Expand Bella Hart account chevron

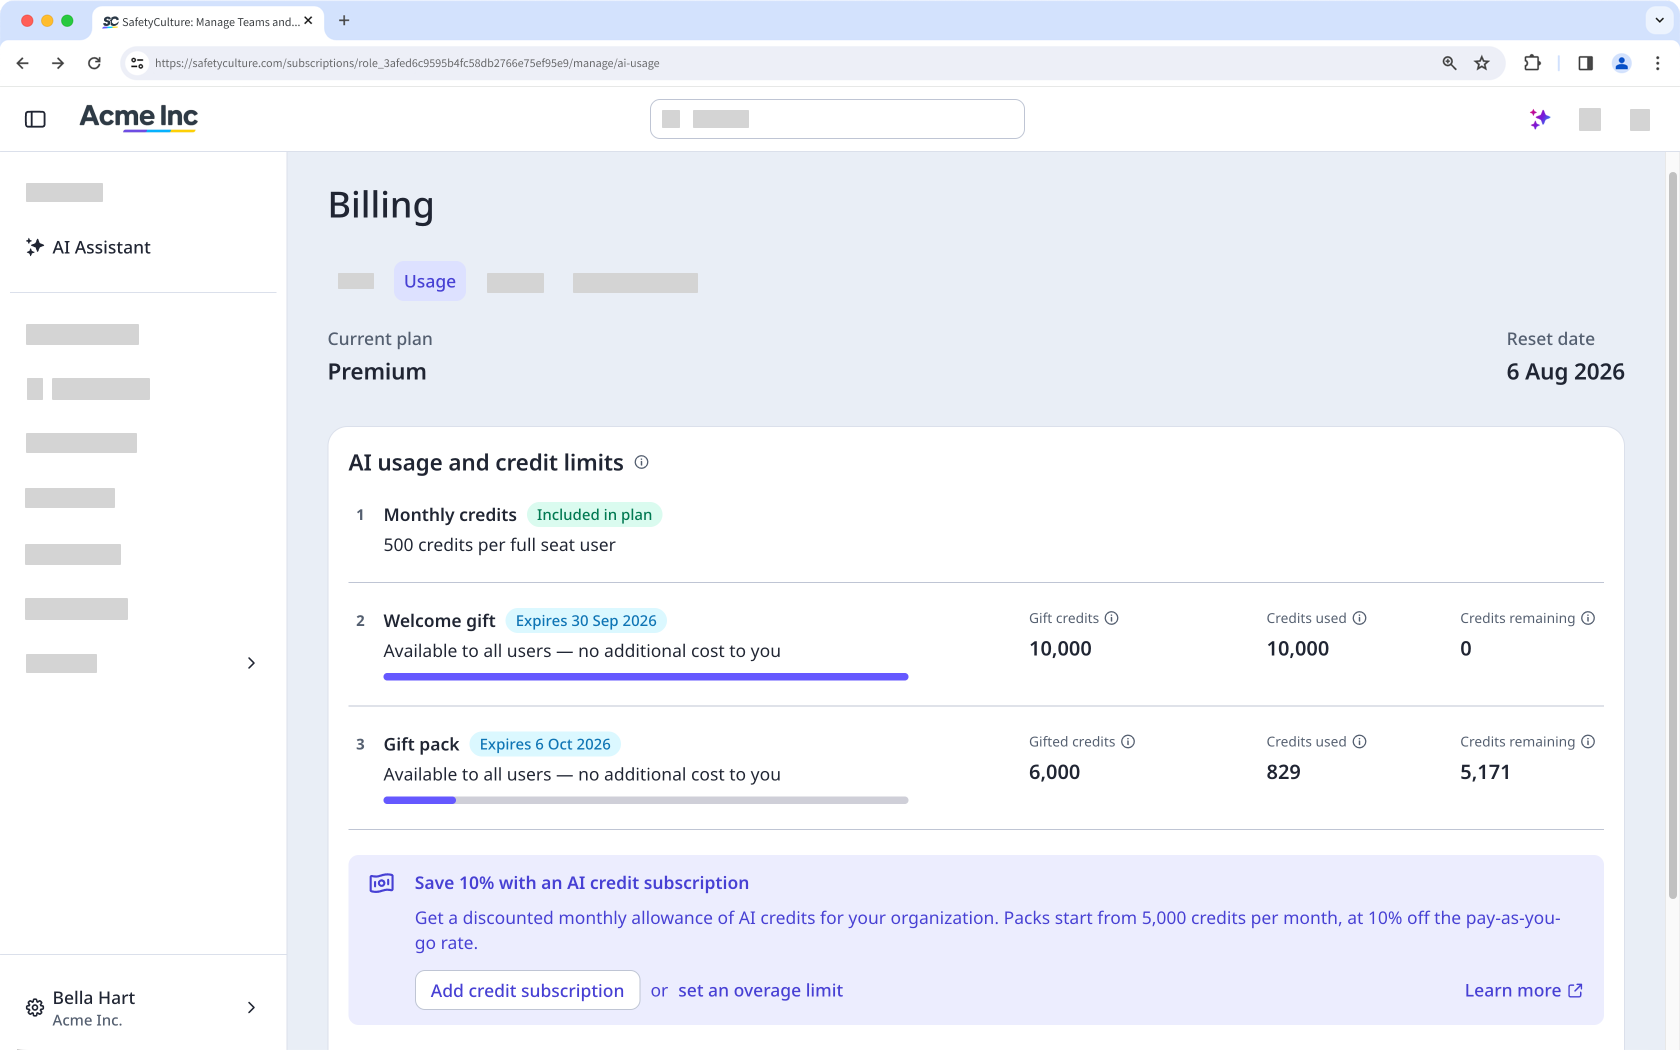(251, 1008)
